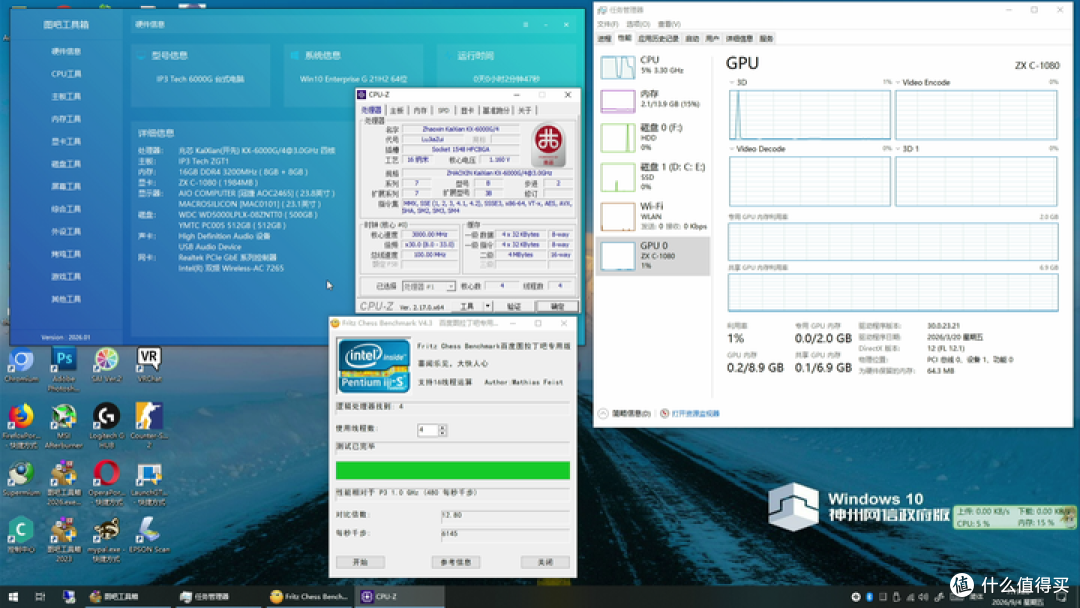Select 内存 memory in Task Manager list
Image resolution: width=1080 pixels, height=608 pixels.
(652, 100)
